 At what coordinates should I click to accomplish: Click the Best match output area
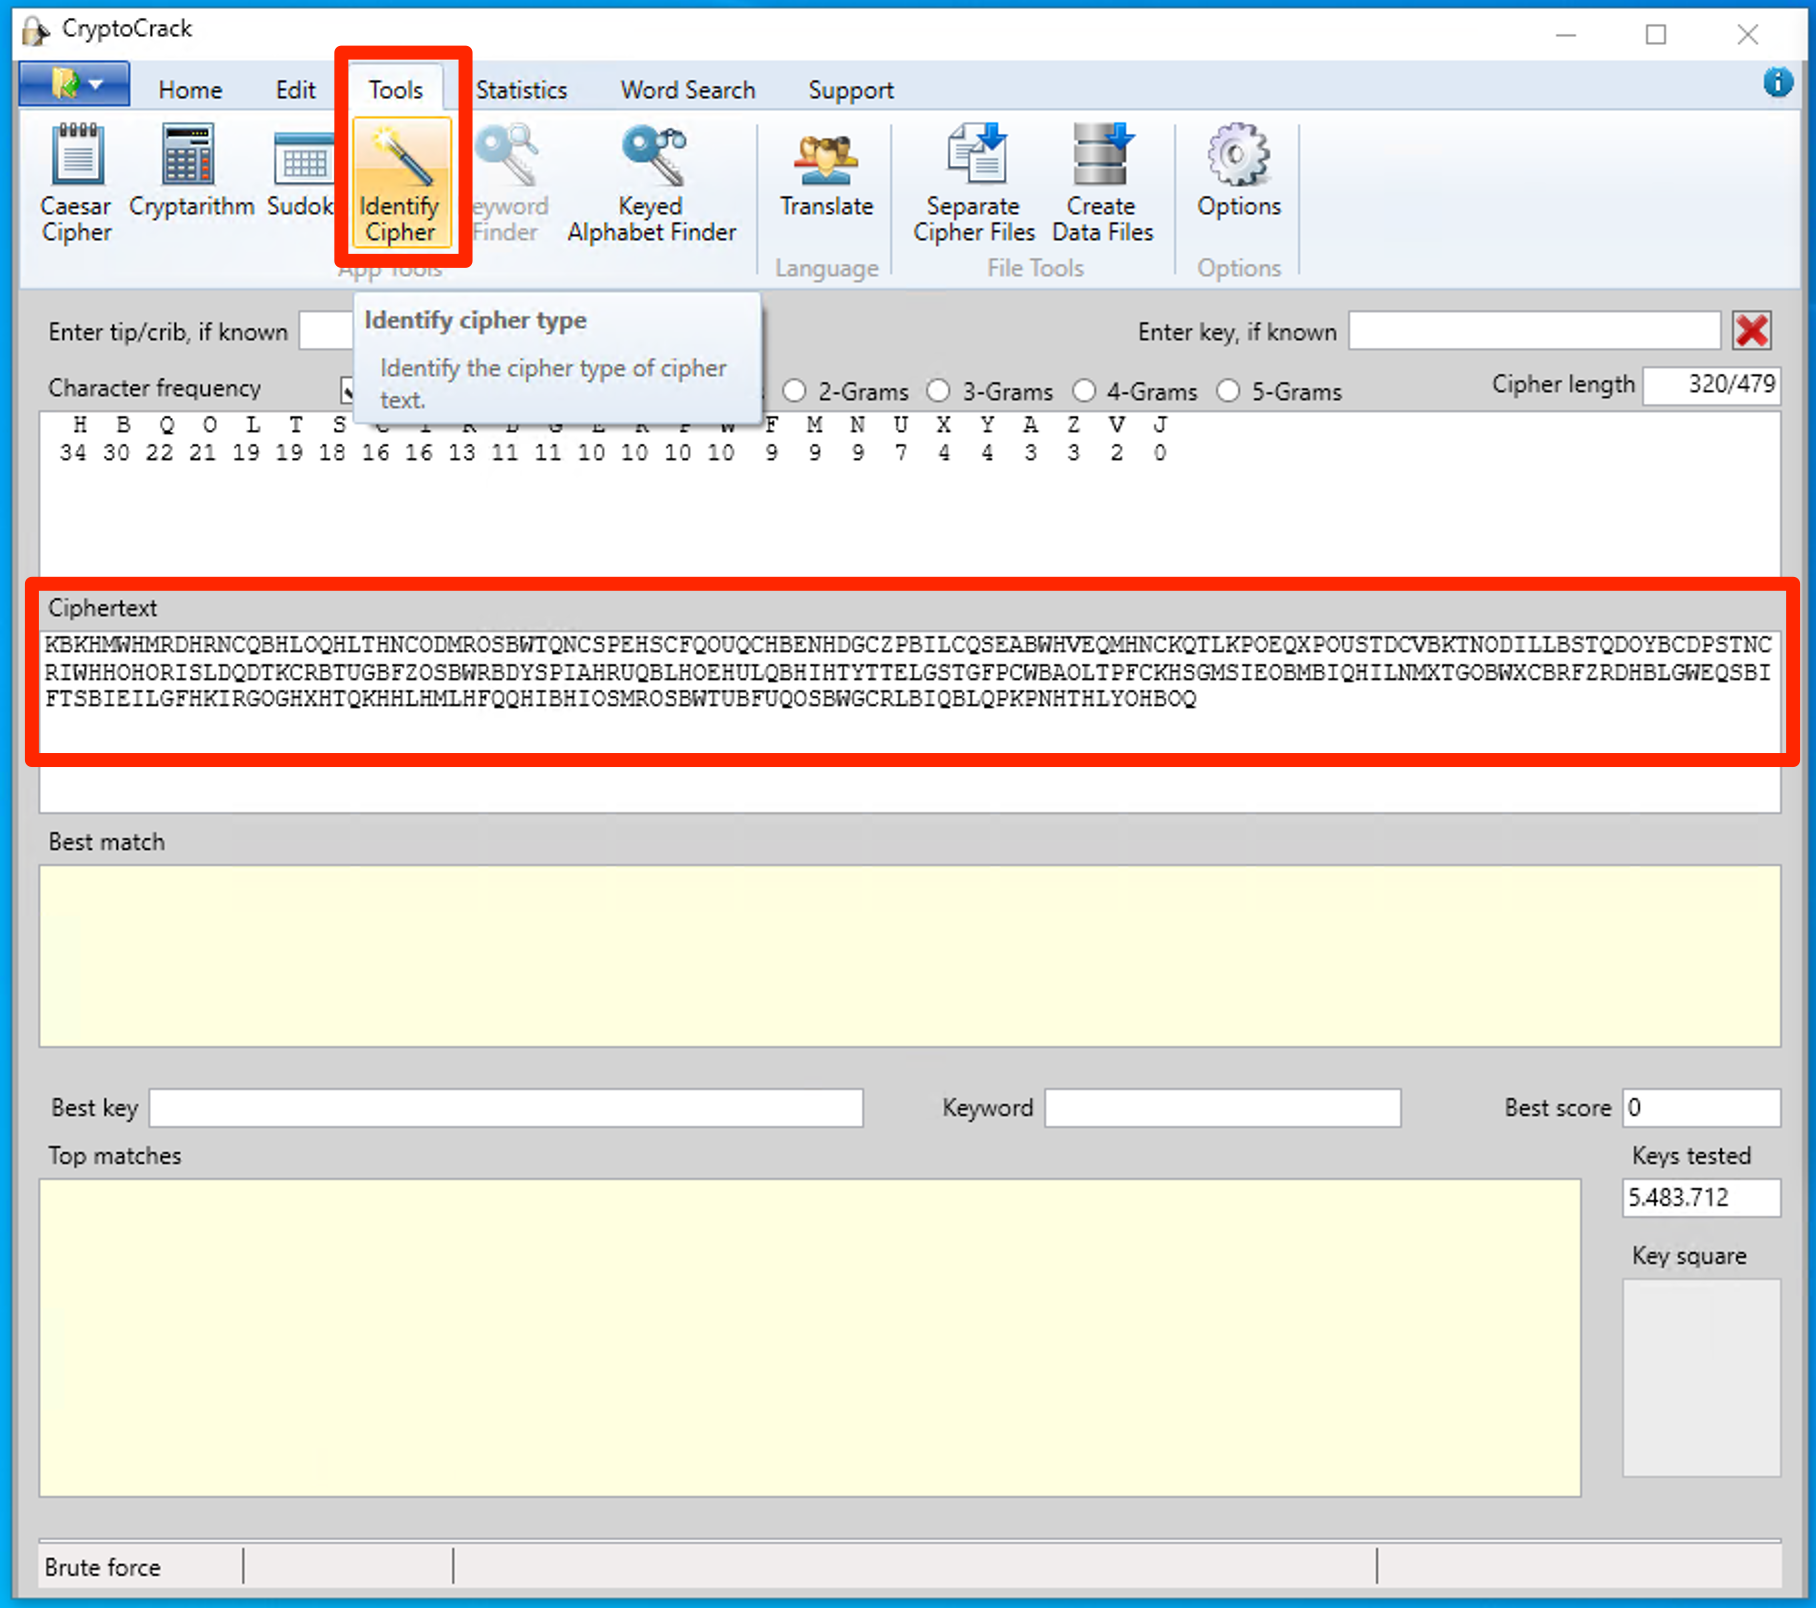tap(910, 956)
